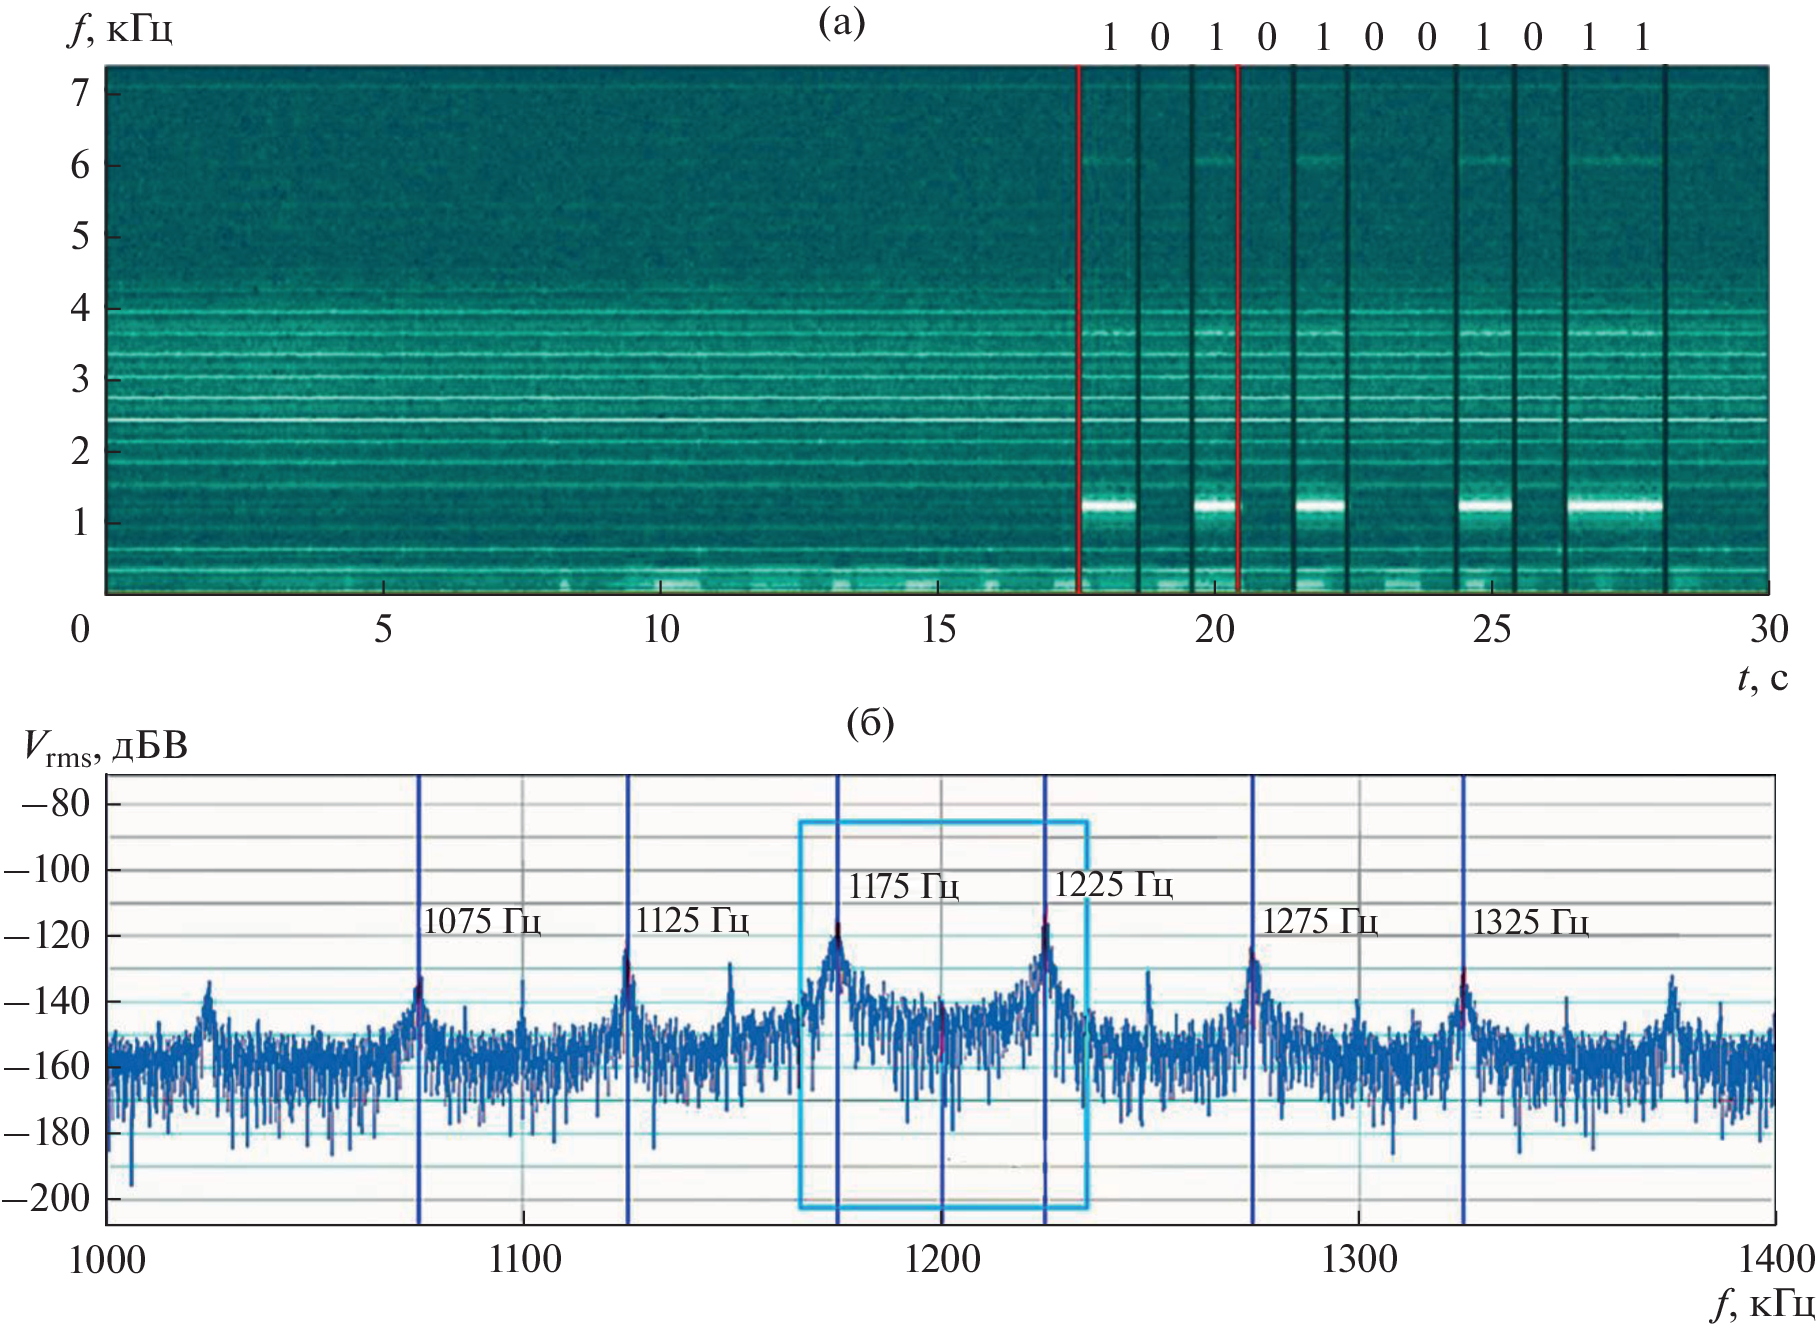
Task: Click the 1325 Гц peak label
Action: [x=1531, y=922]
